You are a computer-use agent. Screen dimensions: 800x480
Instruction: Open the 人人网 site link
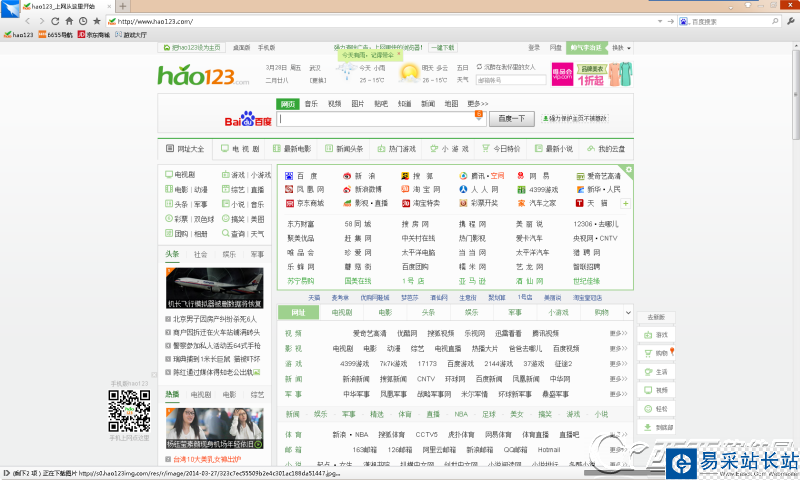[x=479, y=189]
